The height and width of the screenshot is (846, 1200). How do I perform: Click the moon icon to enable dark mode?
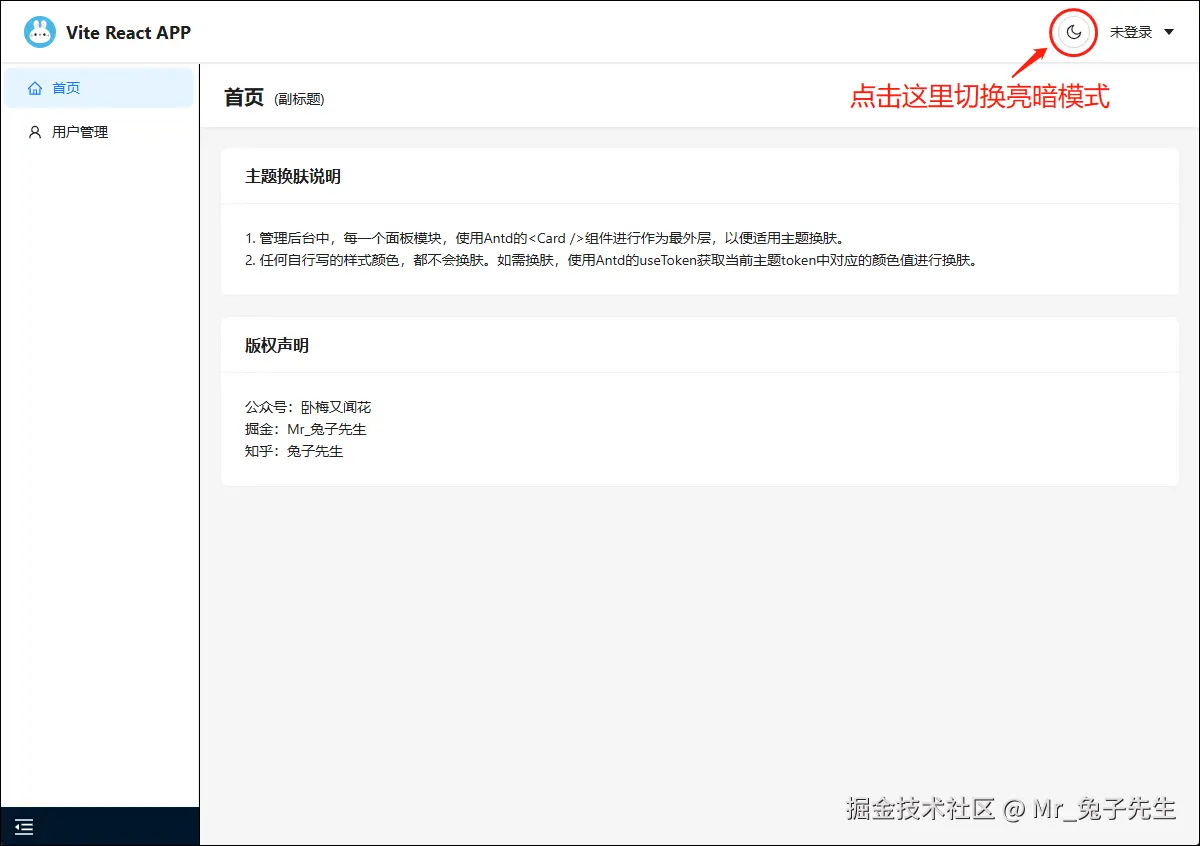tap(1073, 32)
